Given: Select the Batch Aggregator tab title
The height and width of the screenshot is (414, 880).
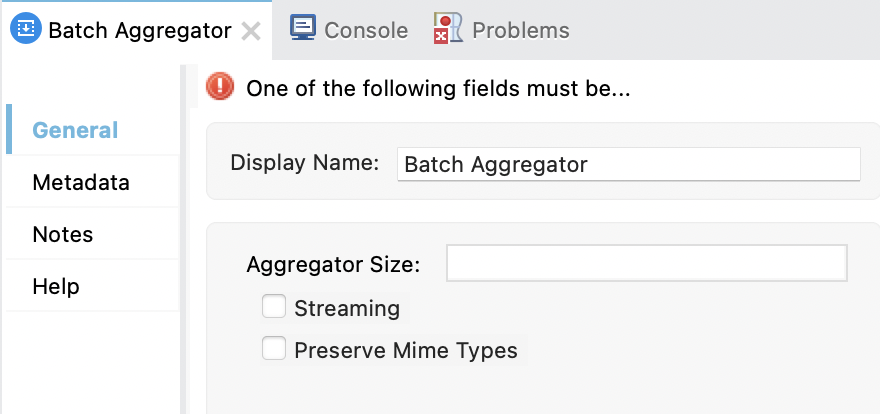Looking at the screenshot, I should (x=140, y=30).
